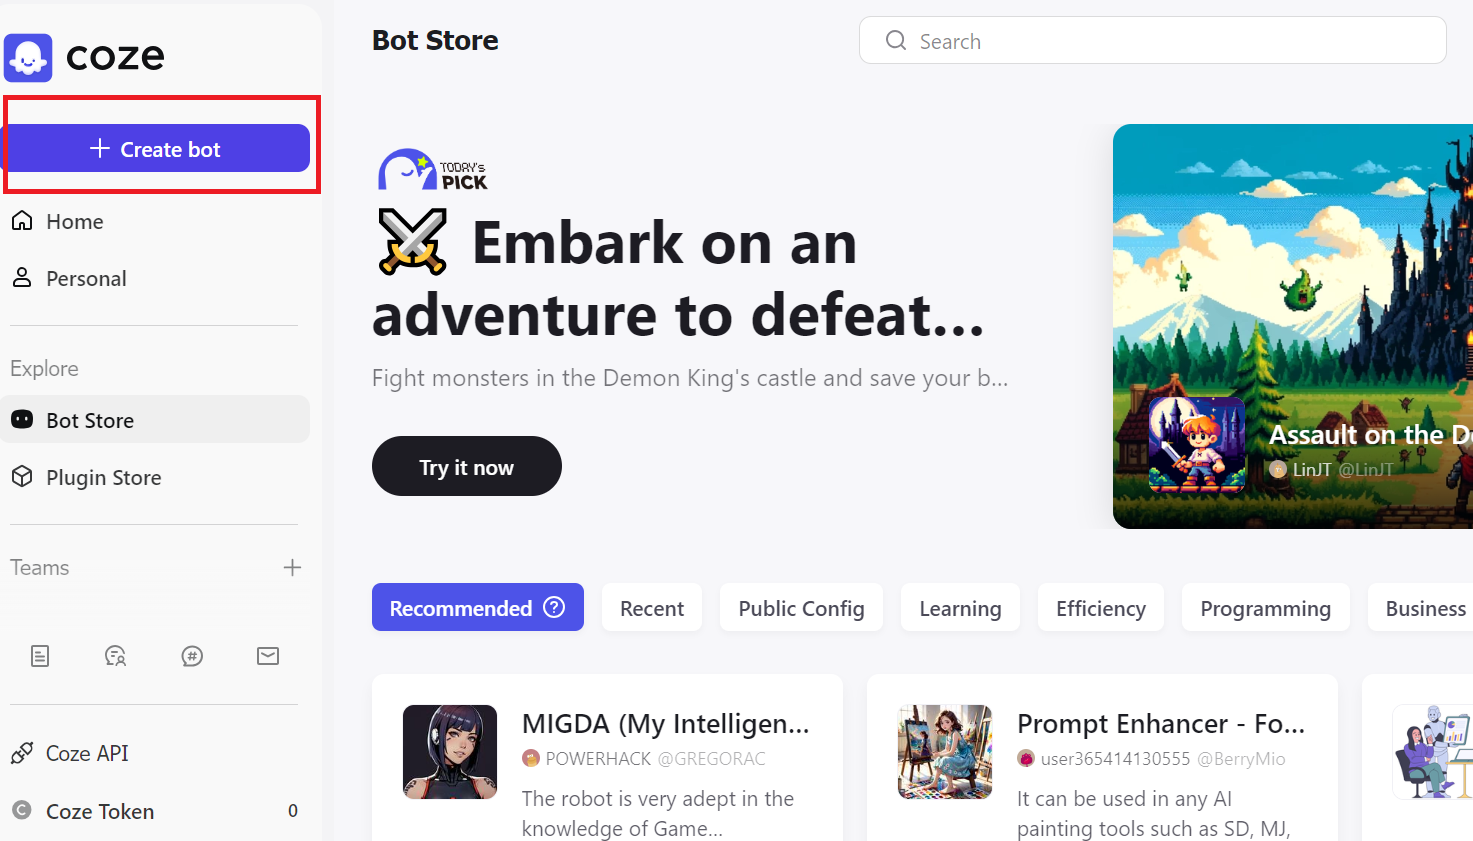Click into the Search input field

click(1152, 40)
